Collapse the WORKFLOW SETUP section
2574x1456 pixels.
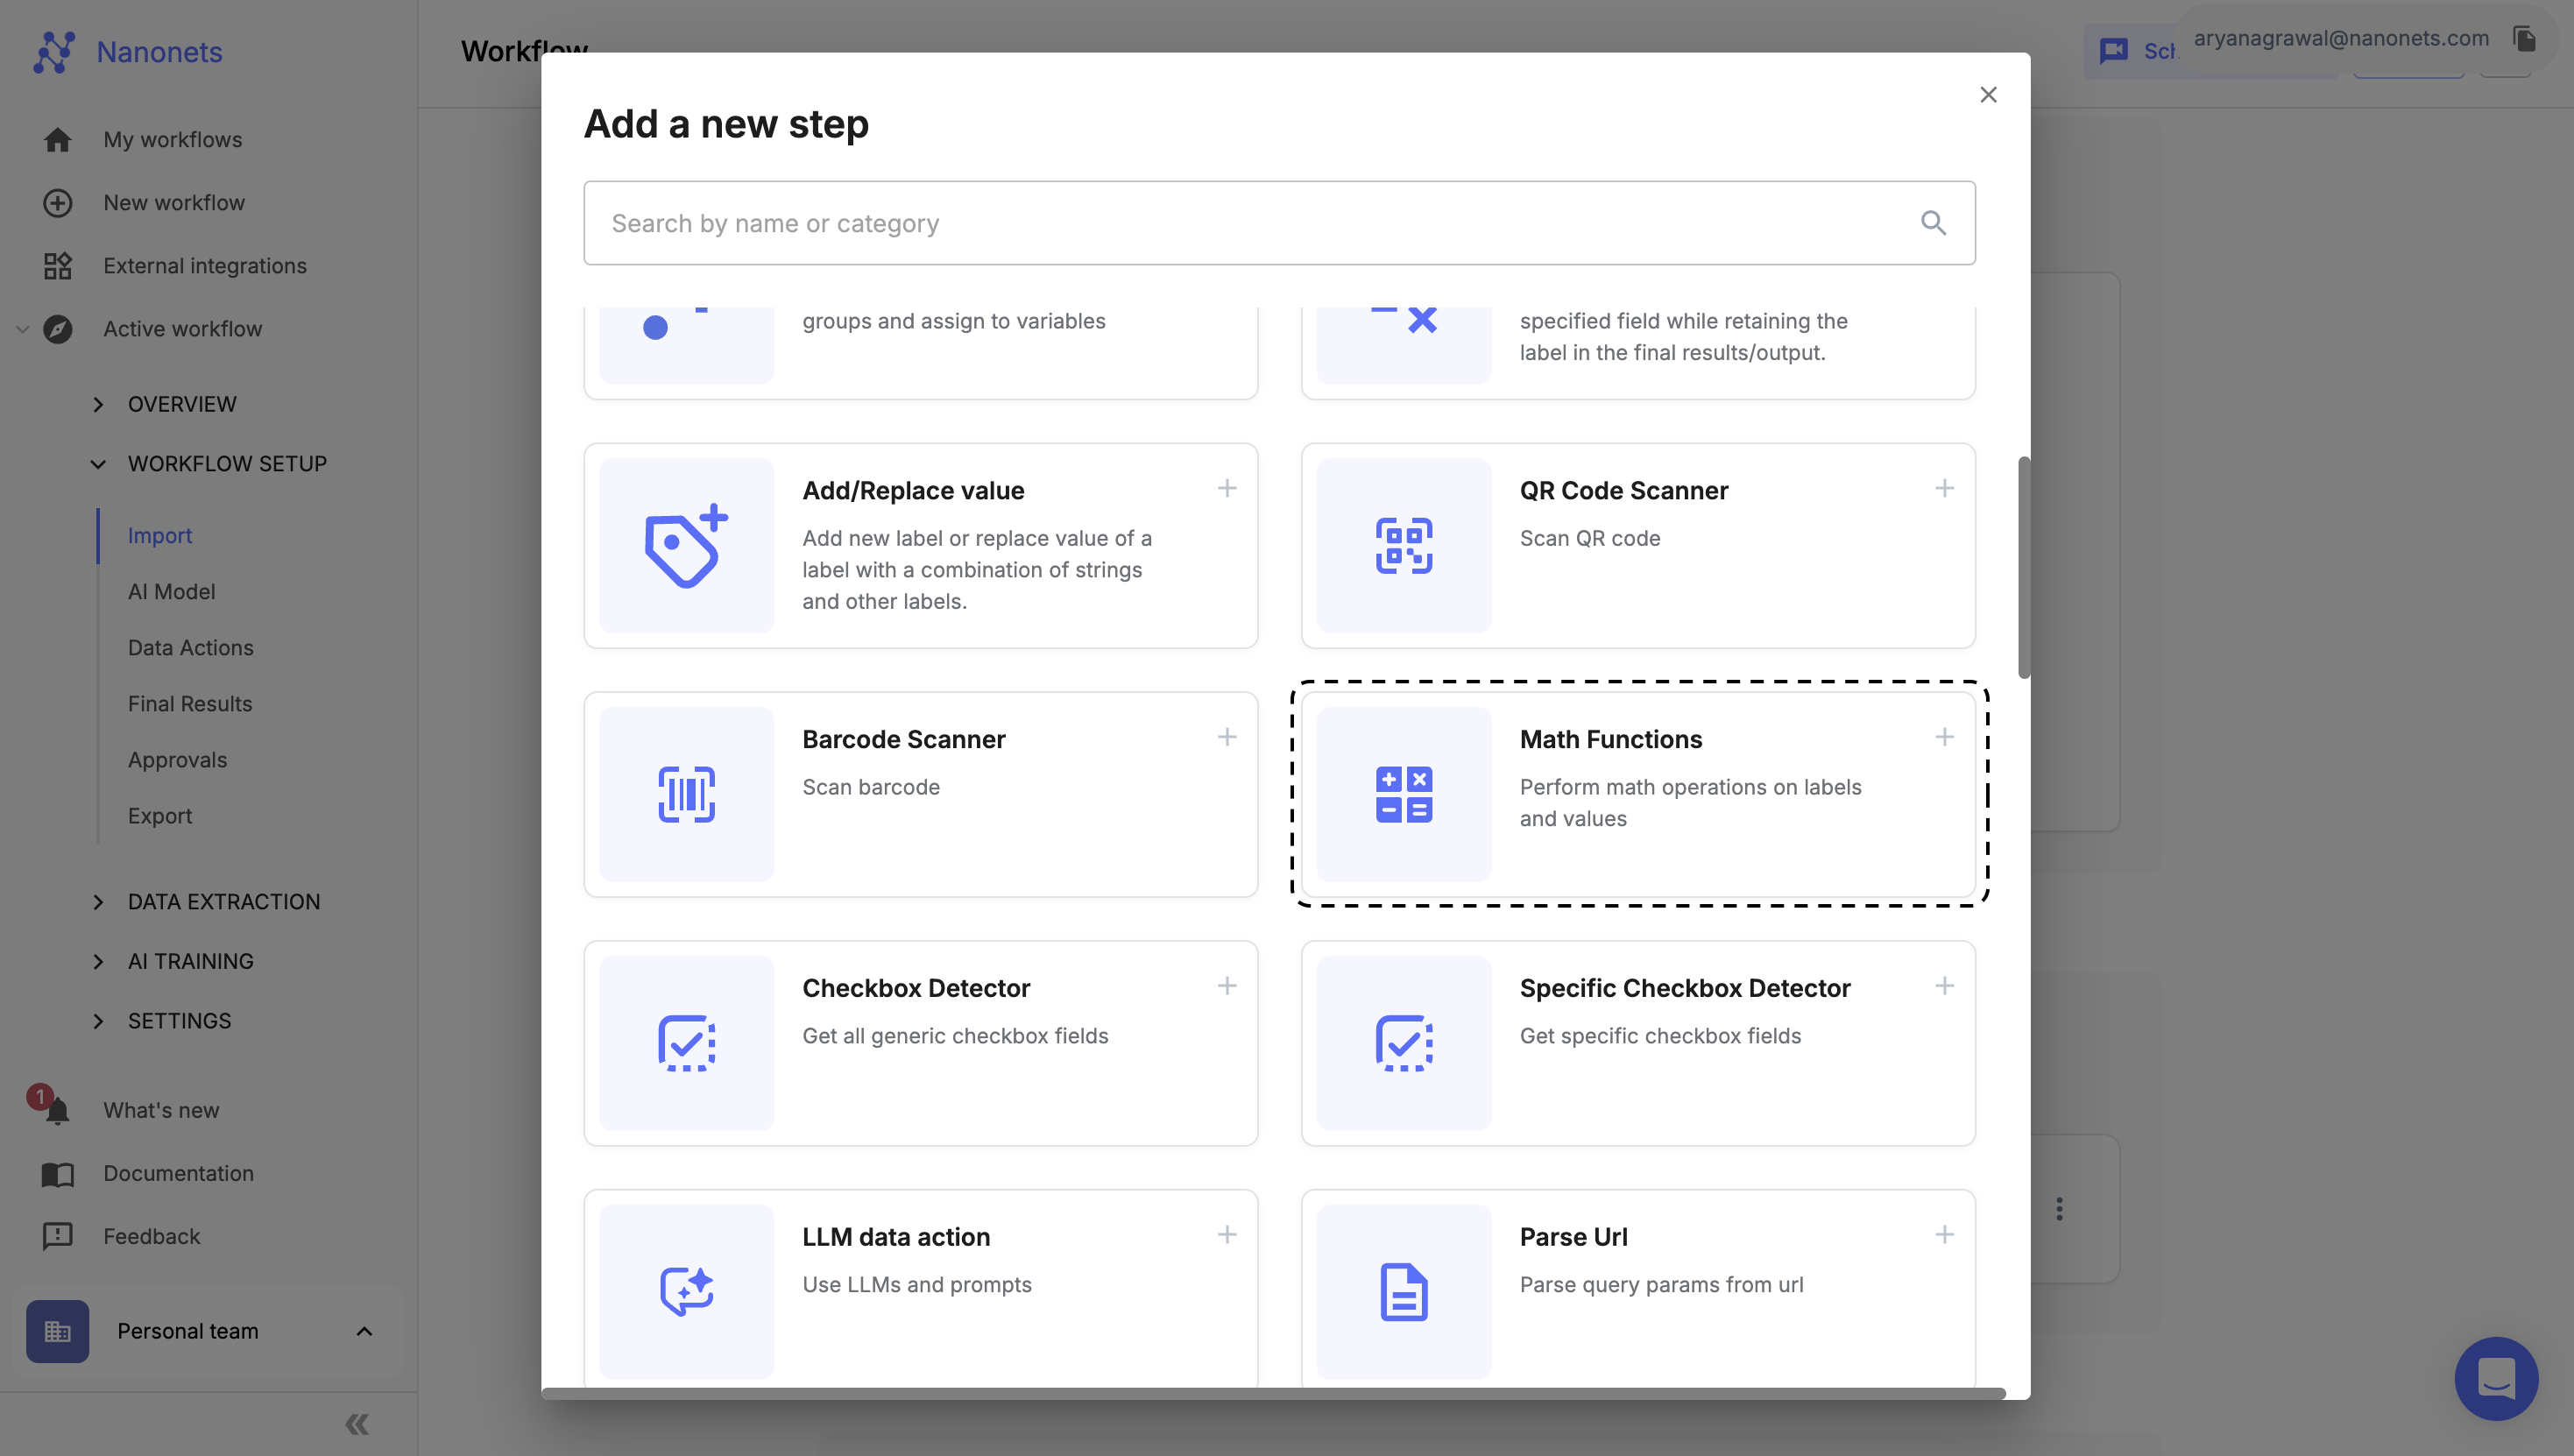(98, 464)
